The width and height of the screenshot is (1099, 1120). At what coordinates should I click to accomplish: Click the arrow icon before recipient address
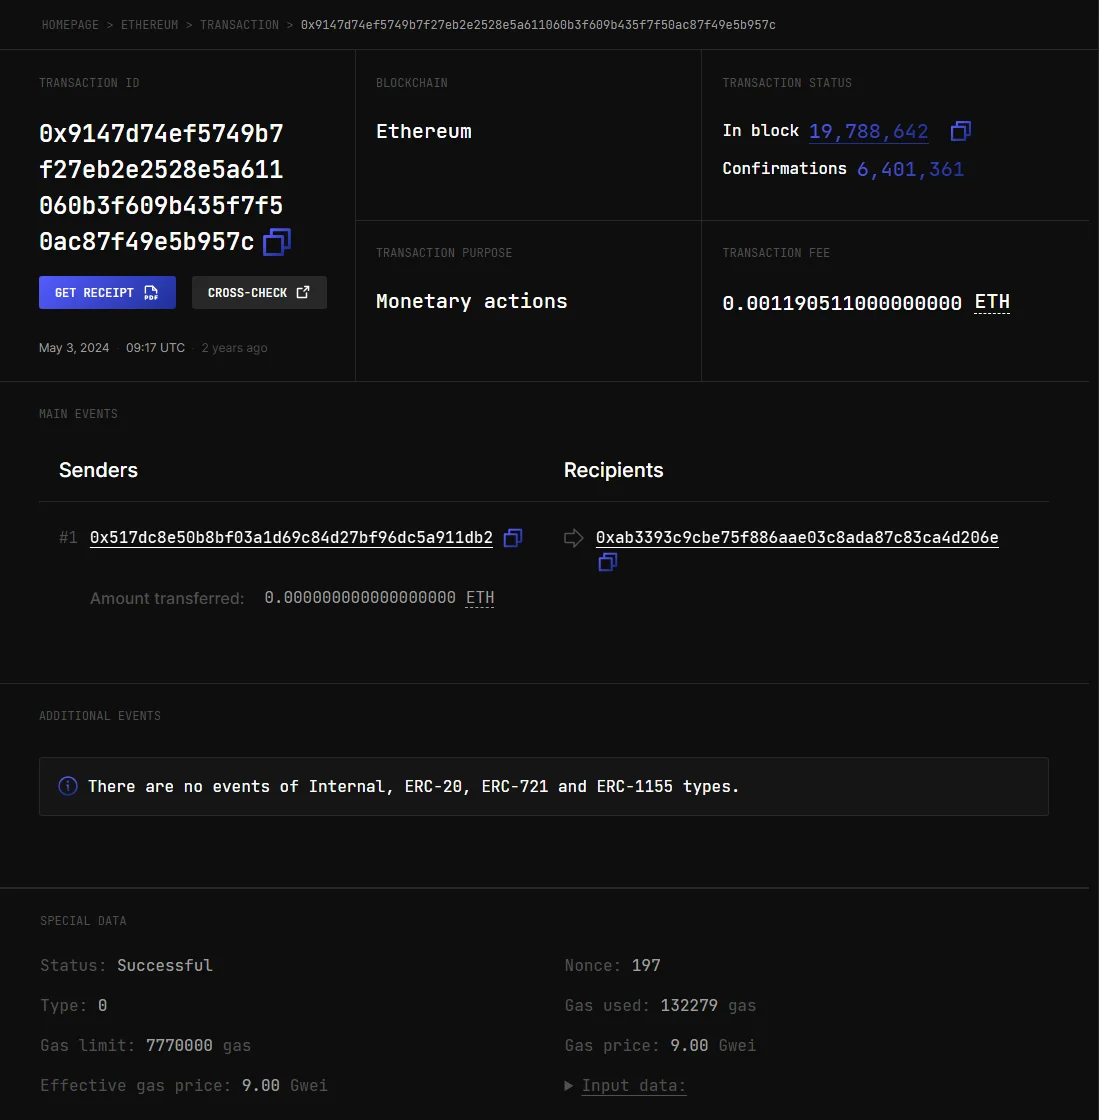[x=573, y=538]
